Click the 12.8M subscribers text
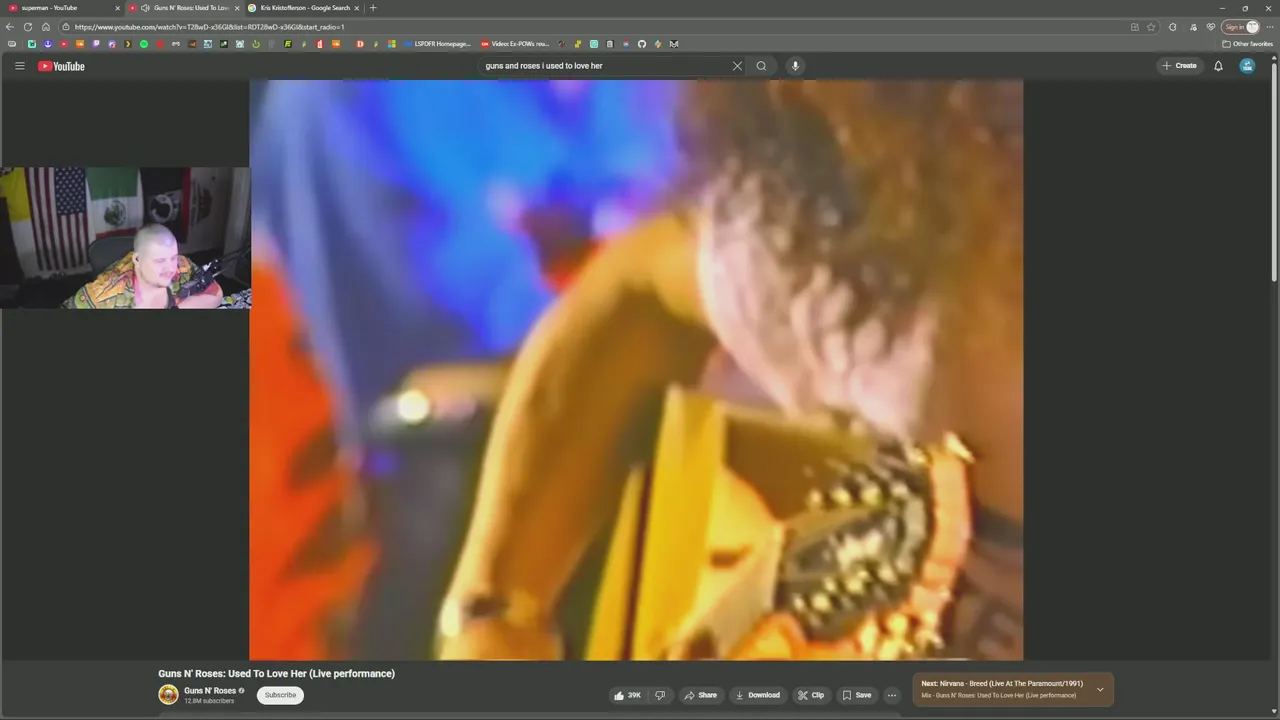1280x720 pixels. pos(209,701)
